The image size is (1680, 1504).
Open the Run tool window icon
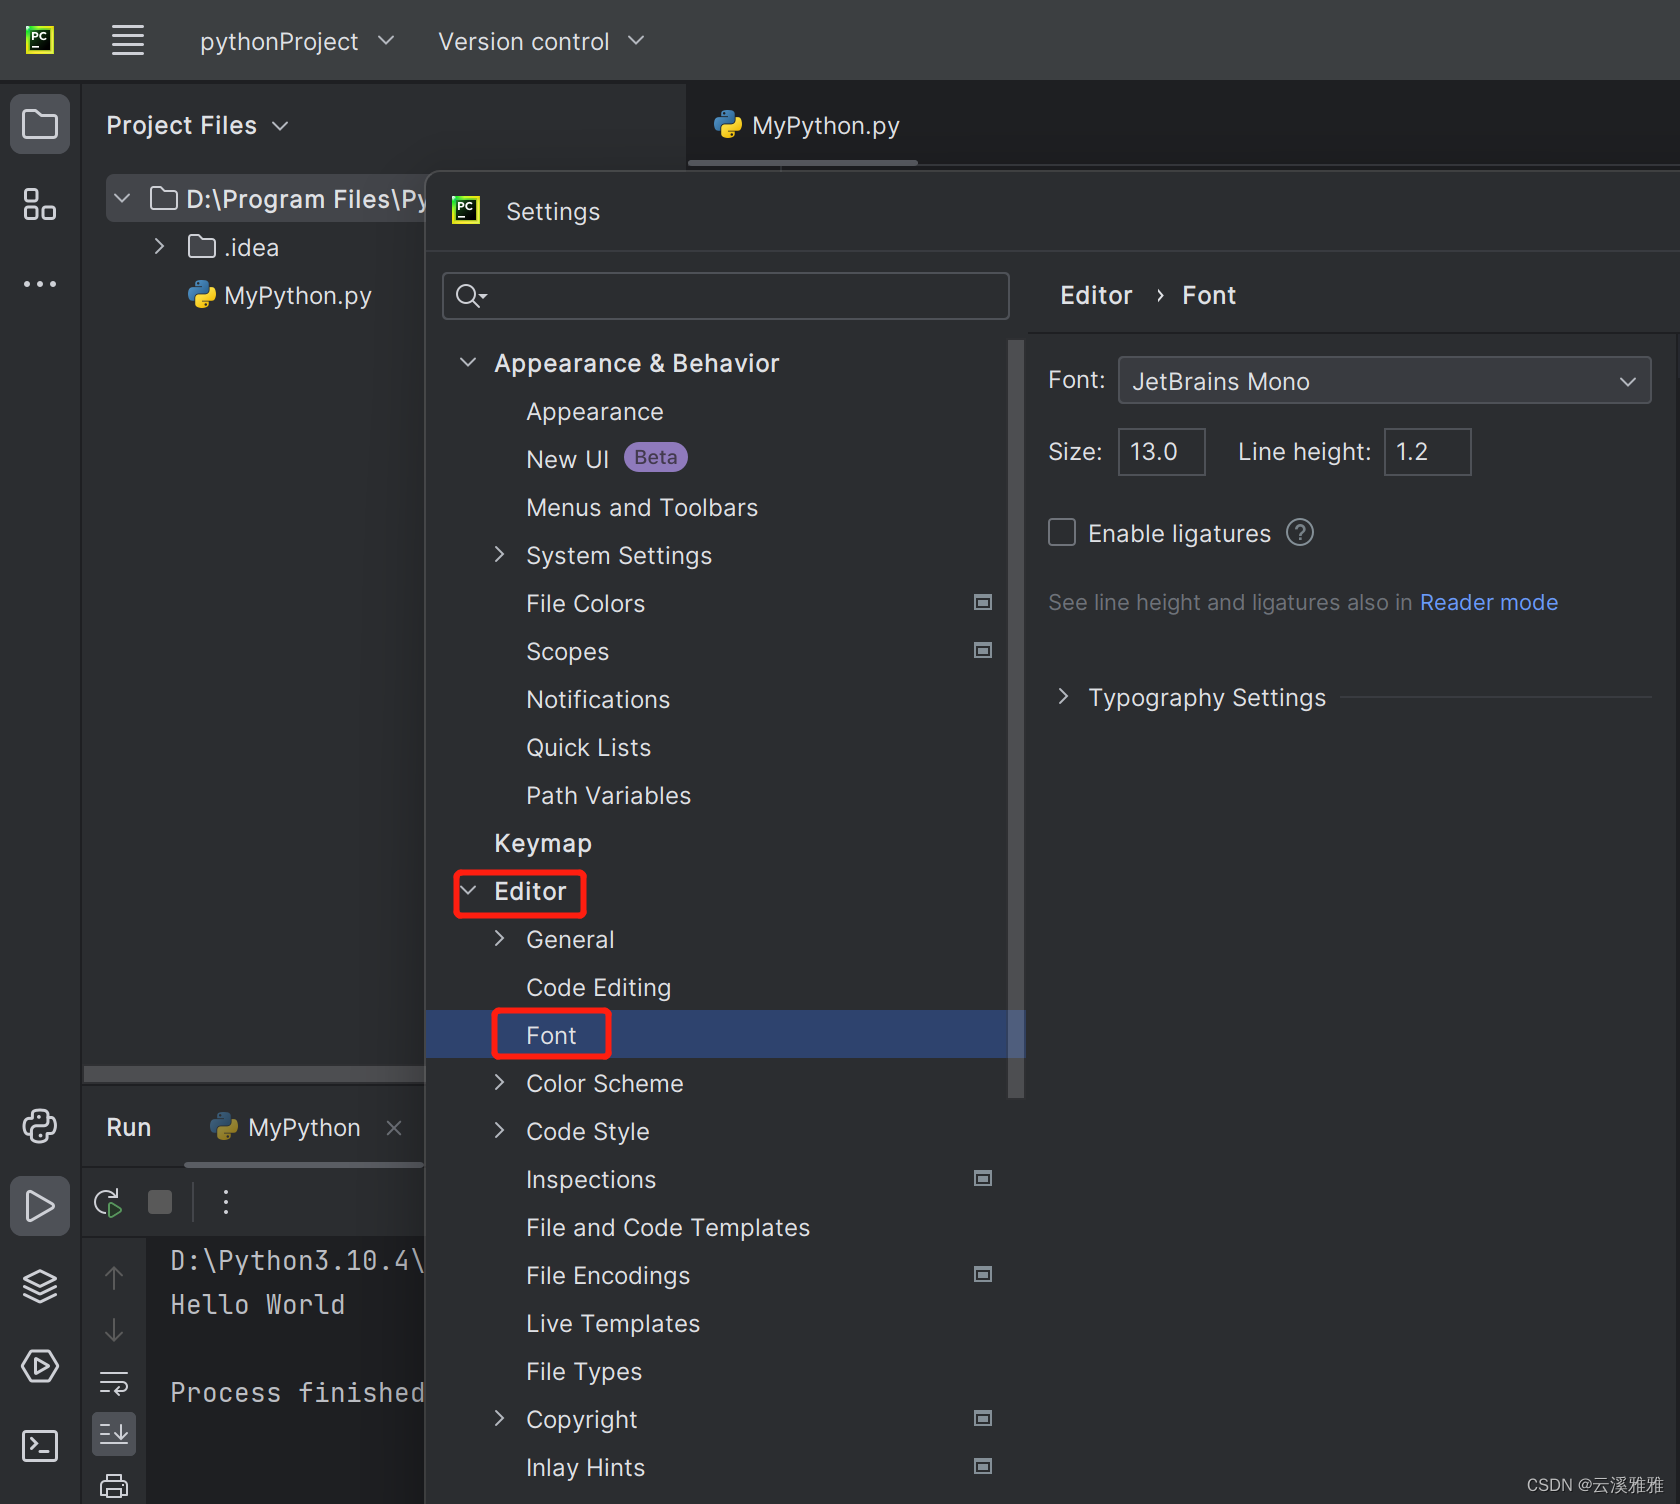pyautogui.click(x=40, y=1206)
